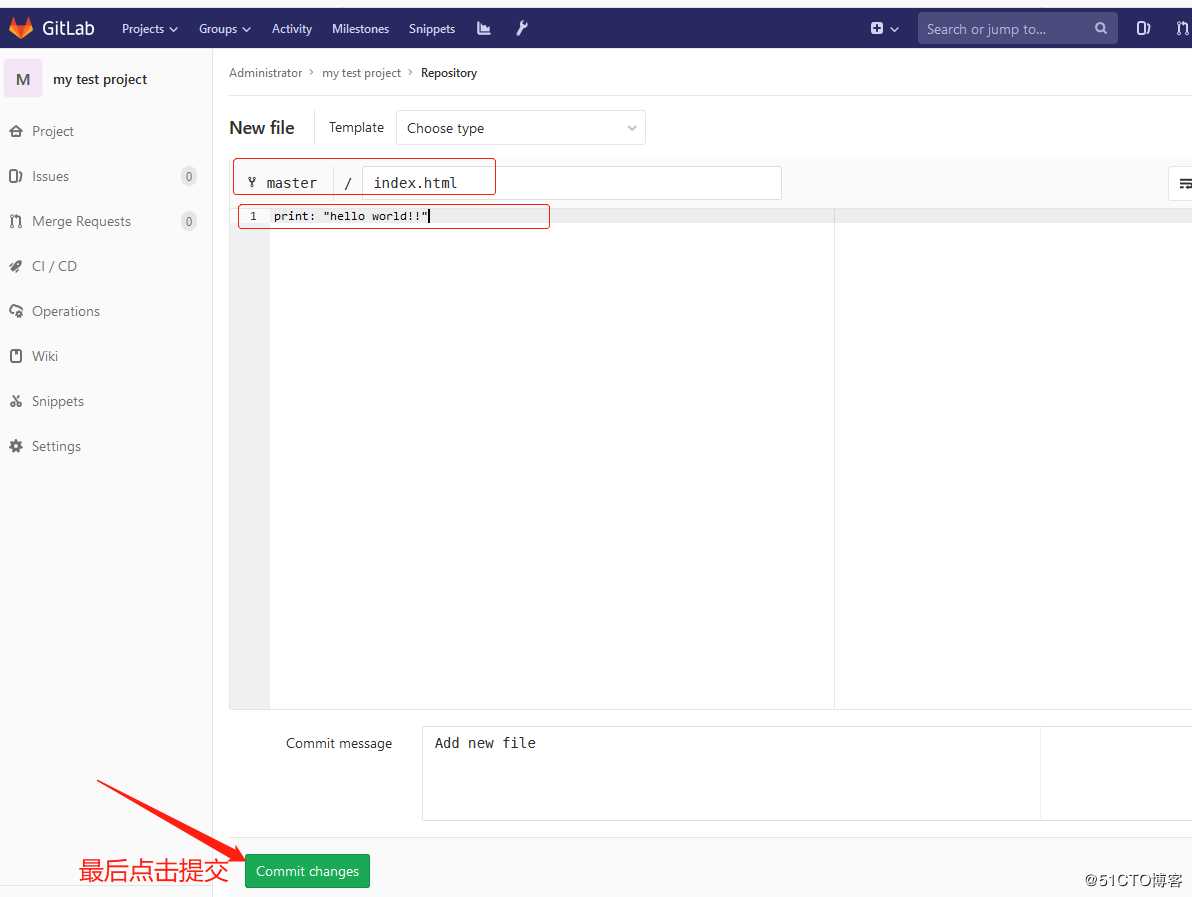Click the master branch label
The height and width of the screenshot is (897, 1192).
coord(292,183)
